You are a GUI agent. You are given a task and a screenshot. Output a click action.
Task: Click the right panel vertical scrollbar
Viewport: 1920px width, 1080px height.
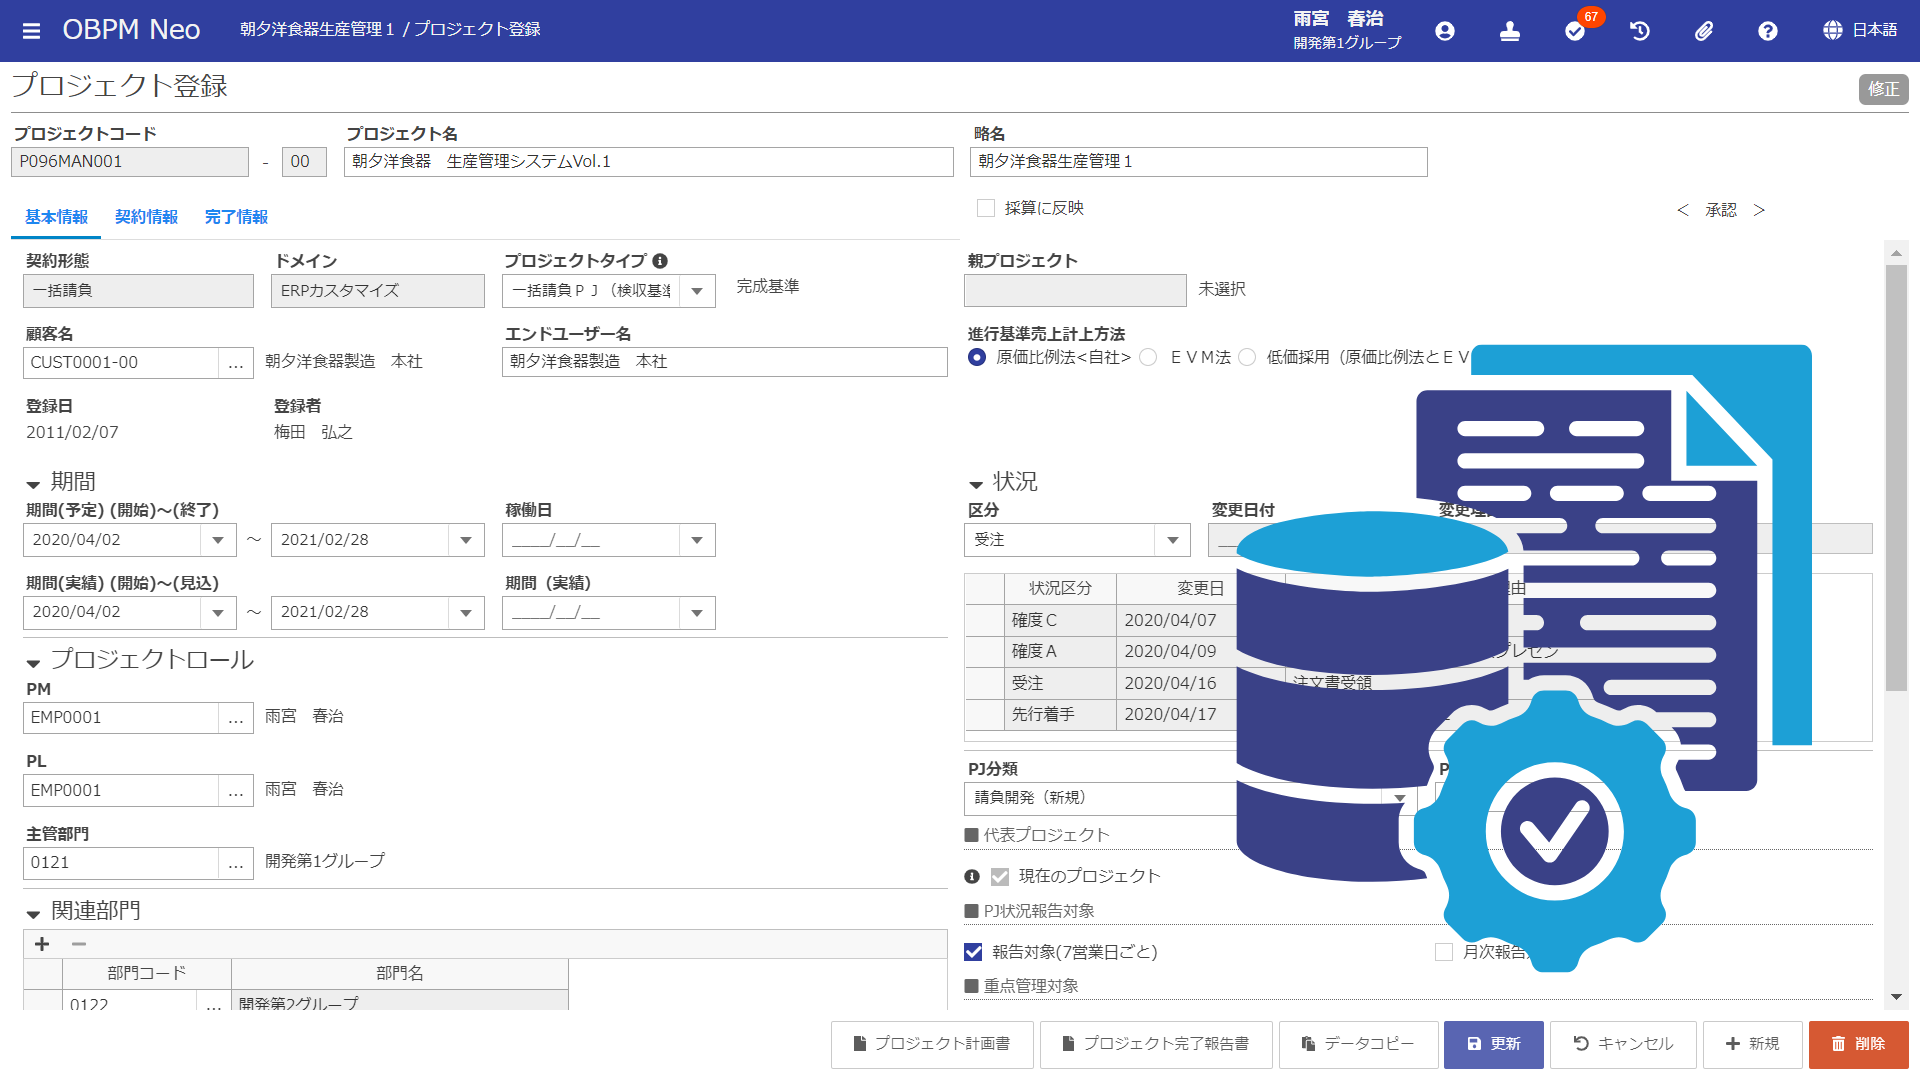1895,480
